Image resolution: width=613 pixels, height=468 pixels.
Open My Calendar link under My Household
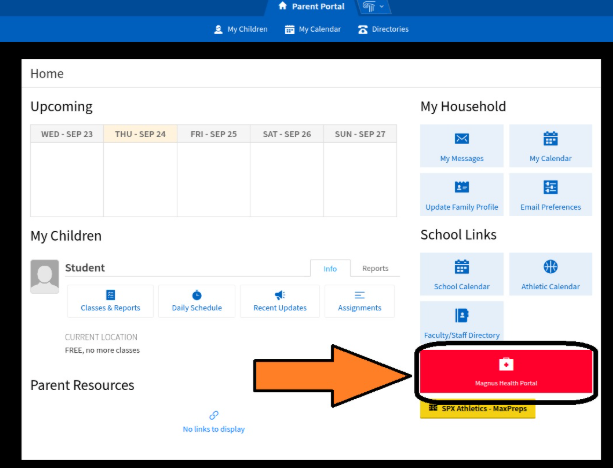point(550,158)
